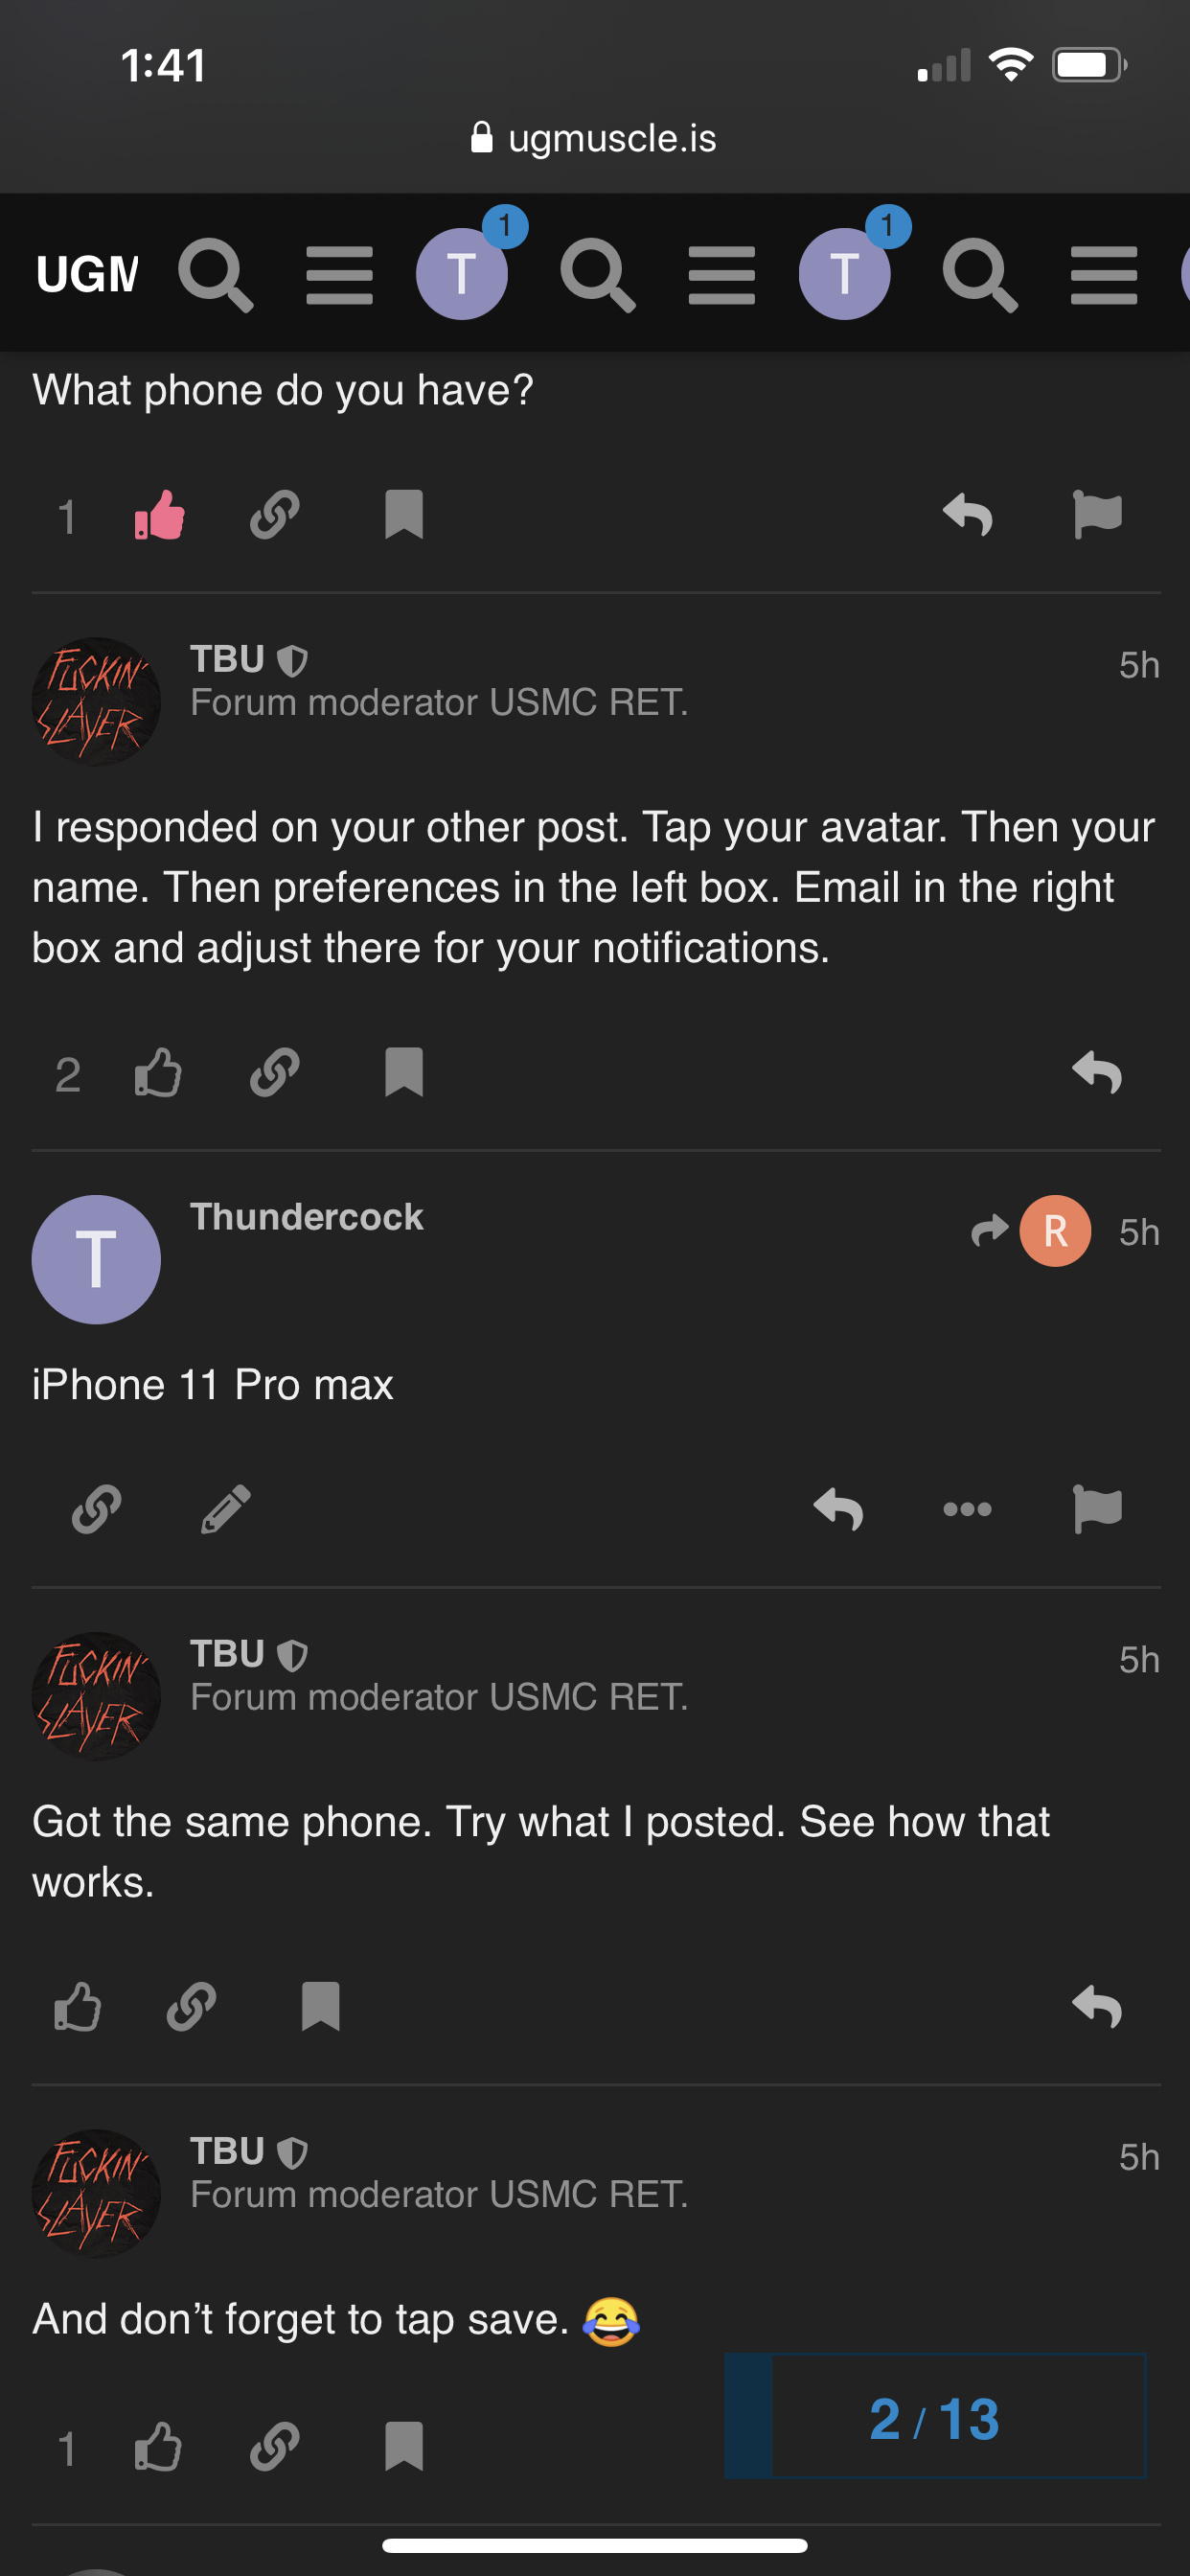The width and height of the screenshot is (1190, 2576).
Task: Open the 2 / 13 topic progress navigator
Action: (934, 2418)
